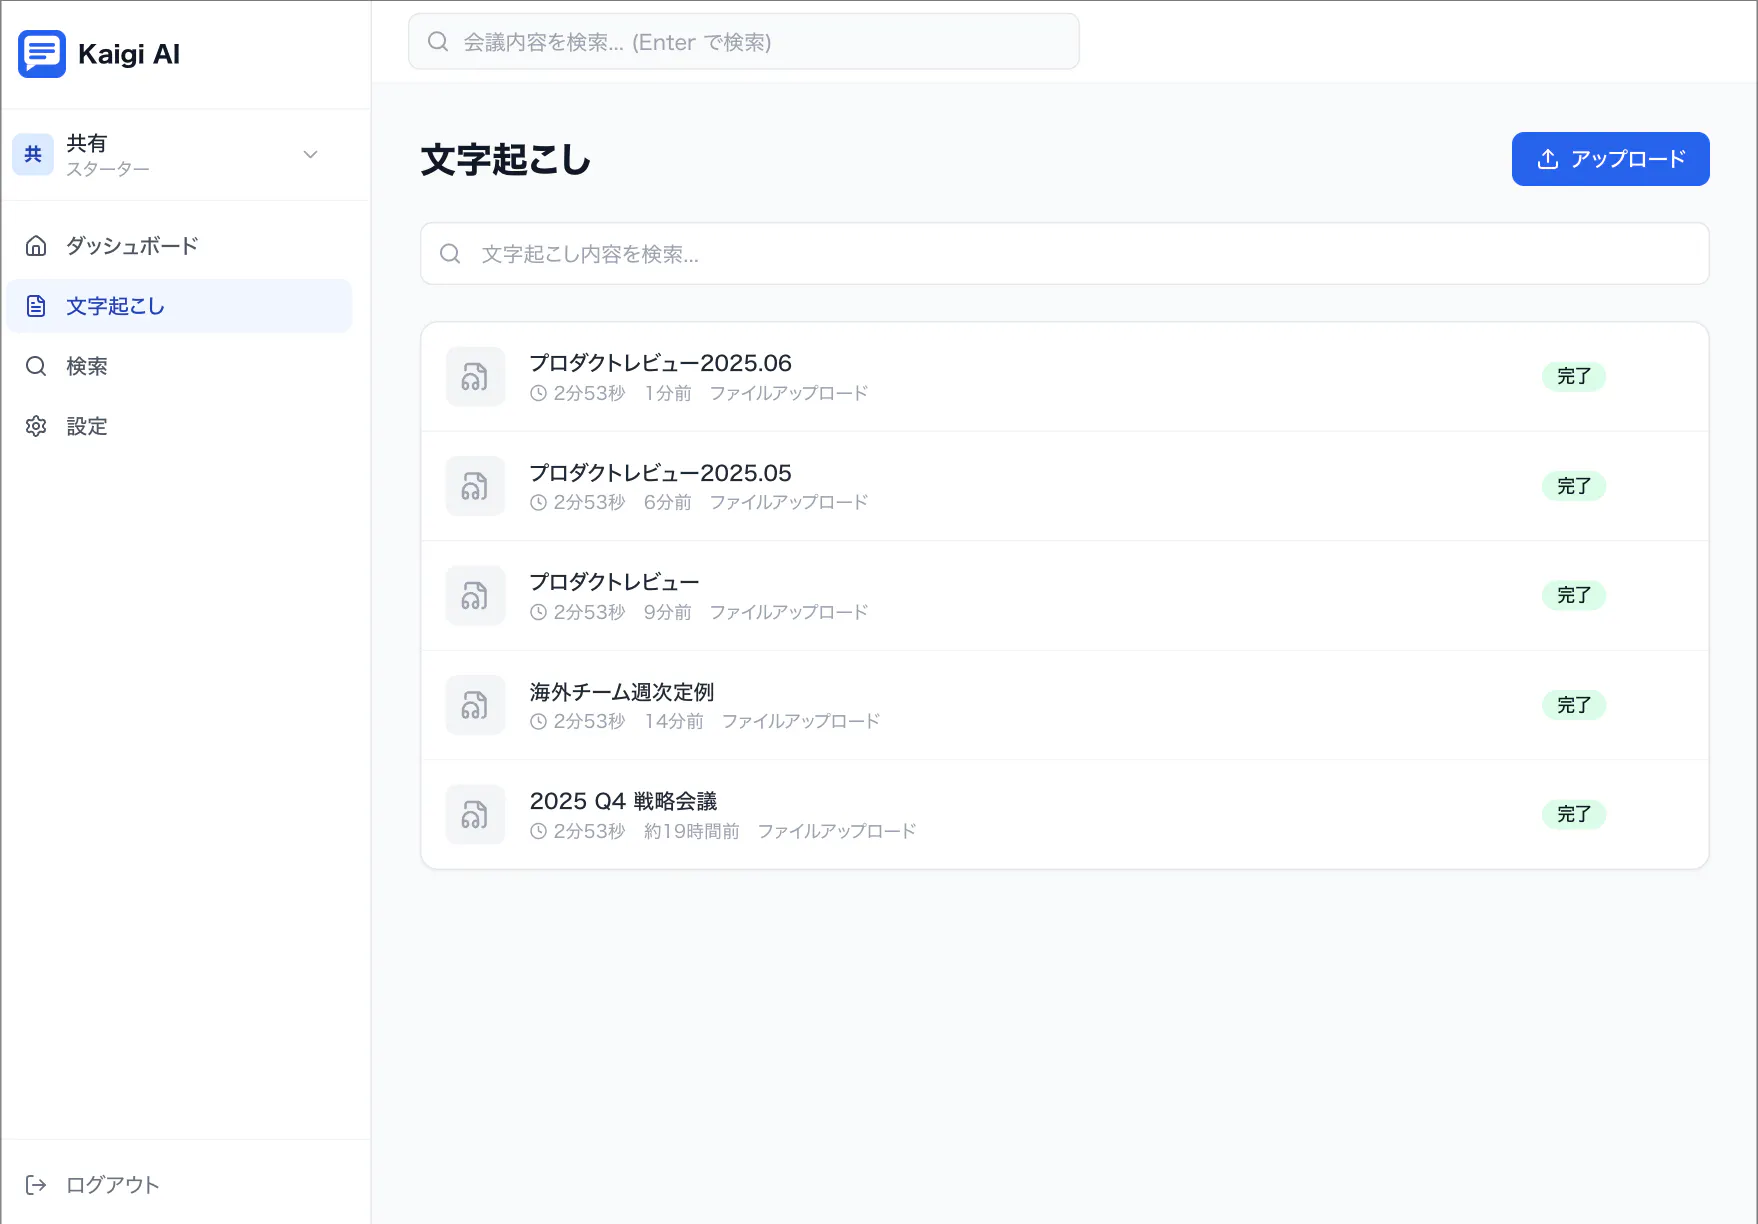Focus the 文字起こし内容を検索 field
The width and height of the screenshot is (1758, 1224).
click(x=1065, y=254)
